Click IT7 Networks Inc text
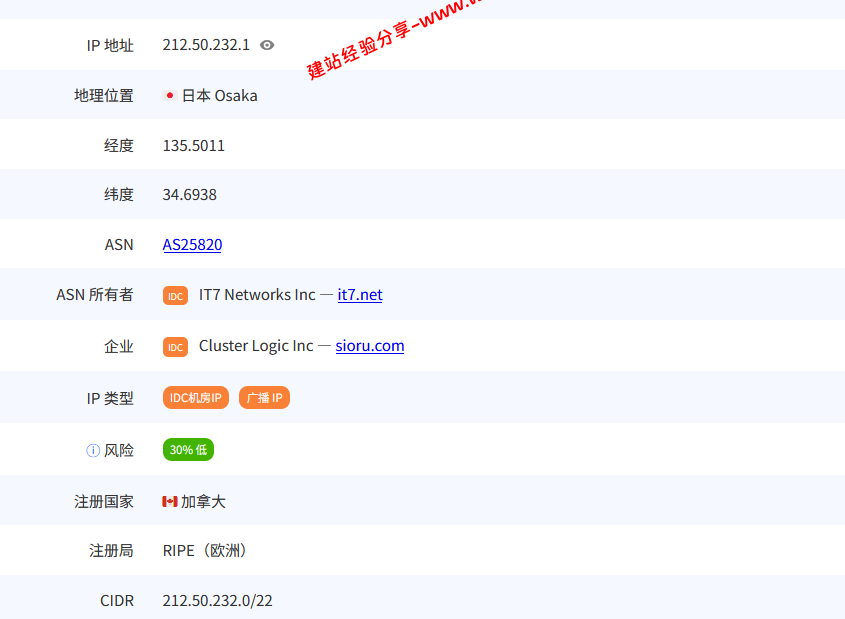This screenshot has height=619, width=845. coord(257,295)
